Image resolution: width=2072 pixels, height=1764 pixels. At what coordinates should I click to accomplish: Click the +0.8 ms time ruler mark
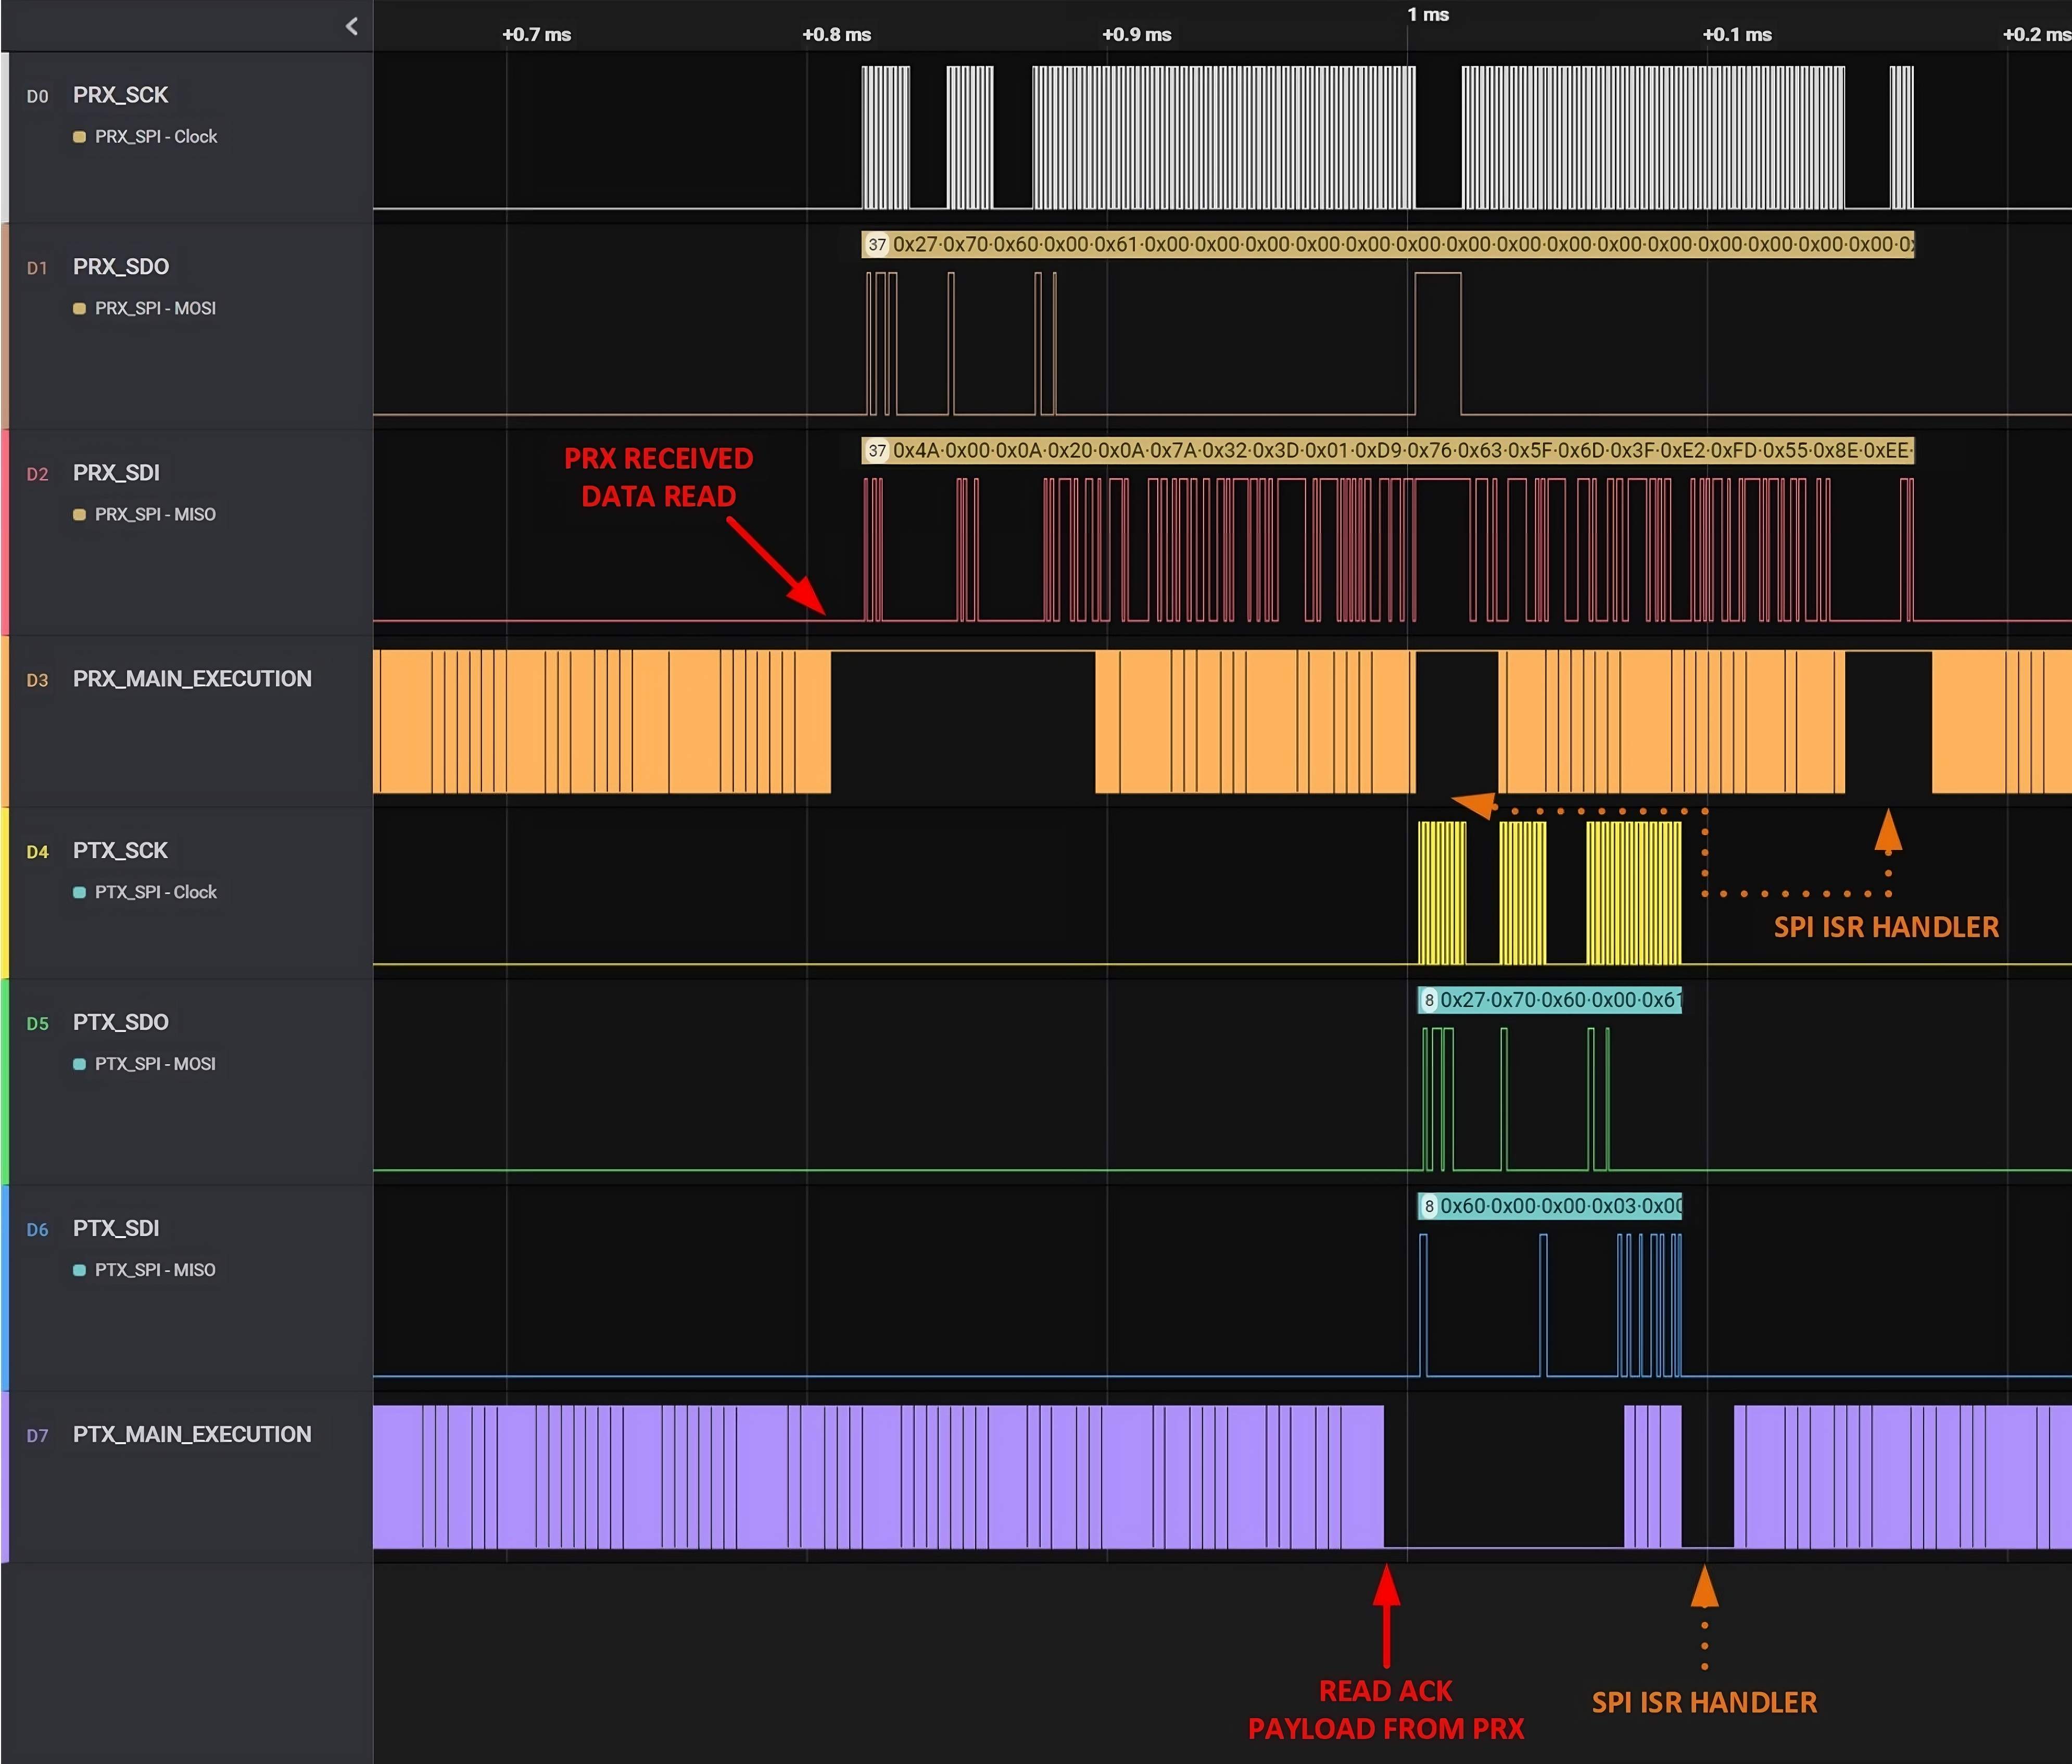[x=837, y=35]
